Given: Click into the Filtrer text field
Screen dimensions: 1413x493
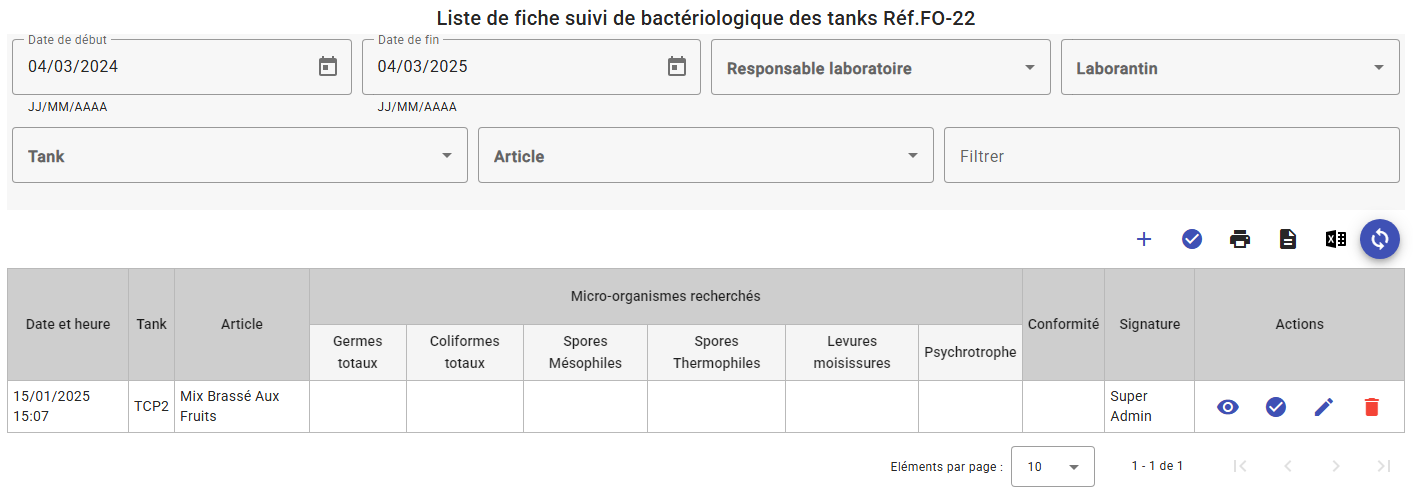Looking at the screenshot, I should 1172,155.
